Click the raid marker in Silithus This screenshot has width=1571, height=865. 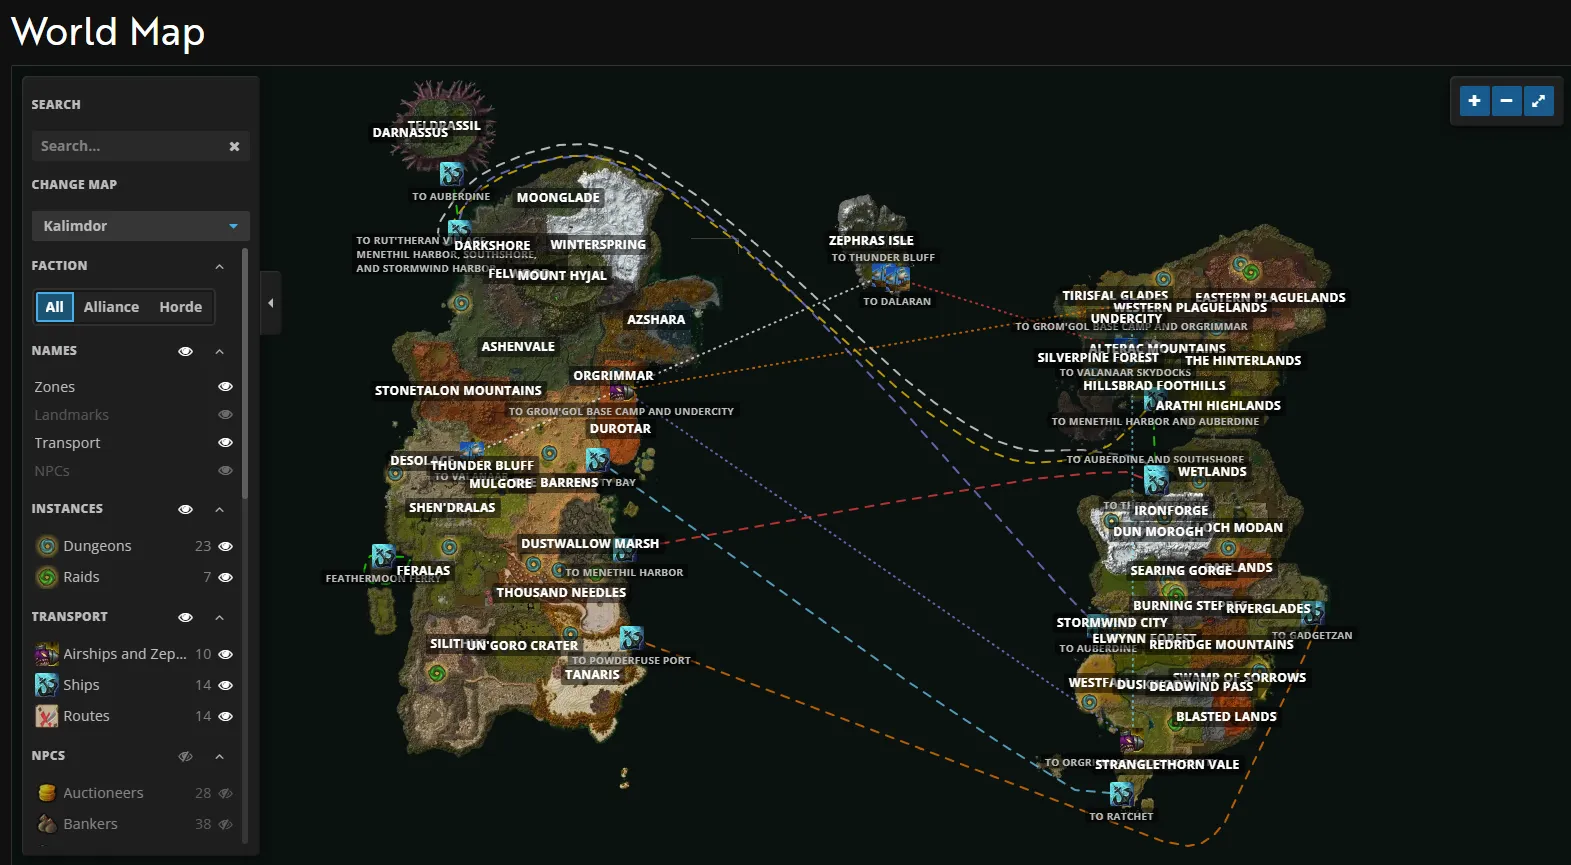point(437,673)
